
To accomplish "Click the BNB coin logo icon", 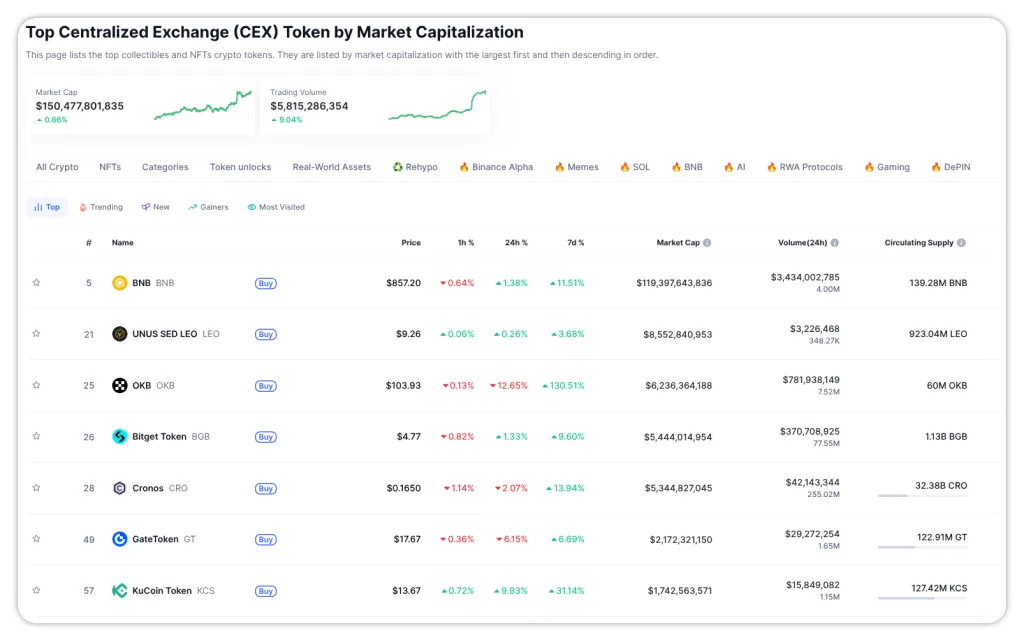I will (x=119, y=283).
